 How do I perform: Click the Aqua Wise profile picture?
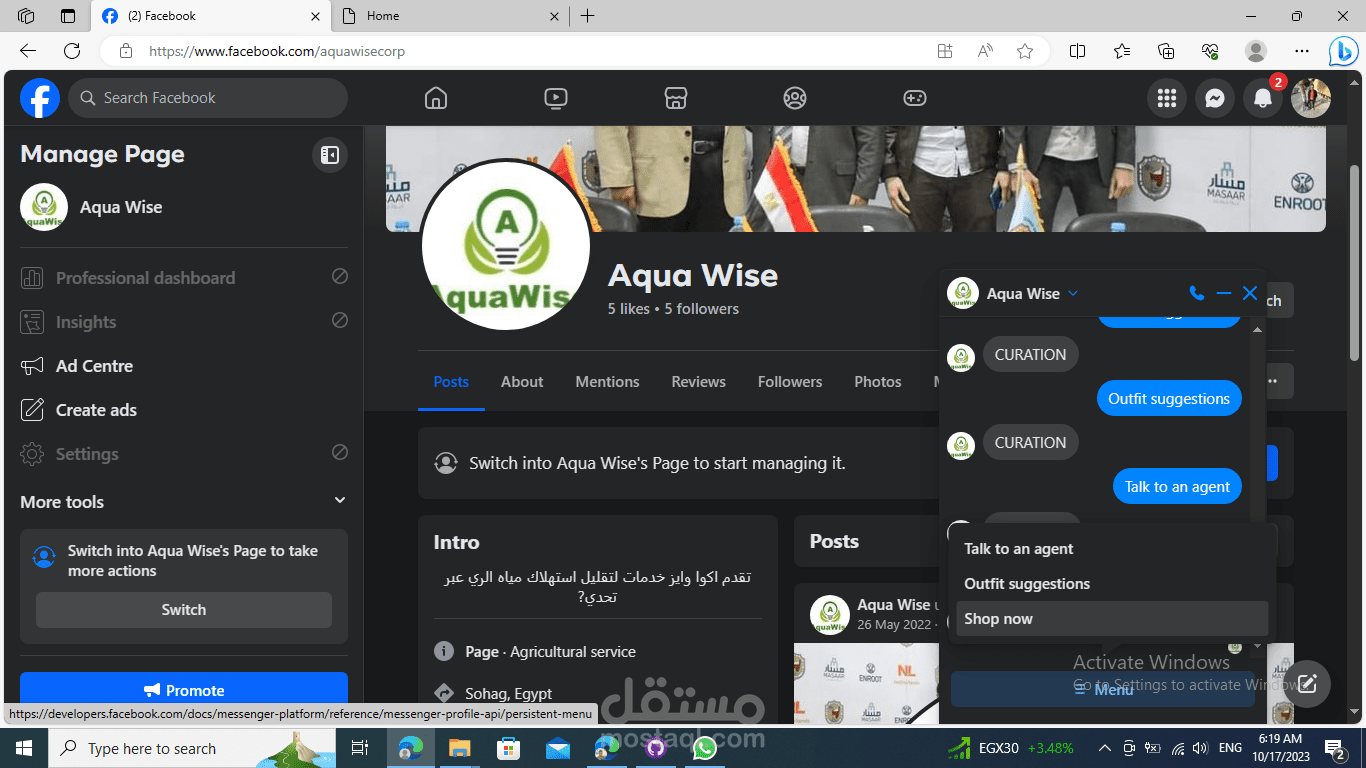[506, 245]
